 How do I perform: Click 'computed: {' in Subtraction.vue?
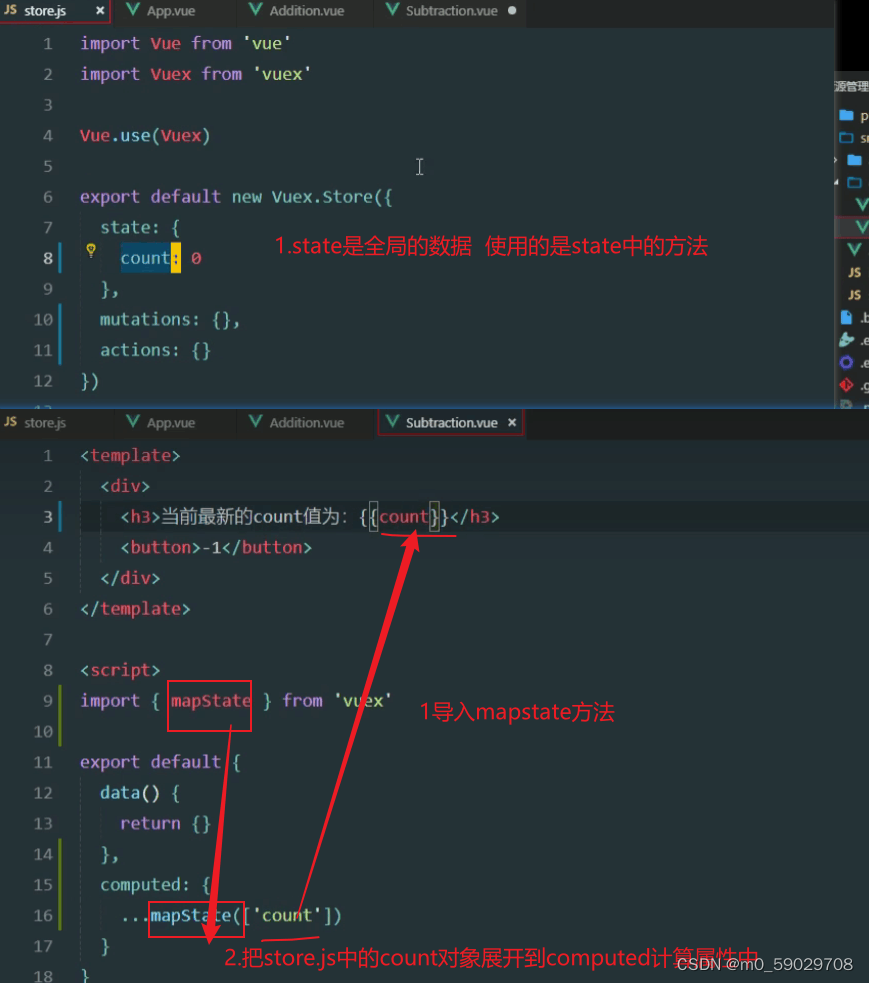(155, 885)
